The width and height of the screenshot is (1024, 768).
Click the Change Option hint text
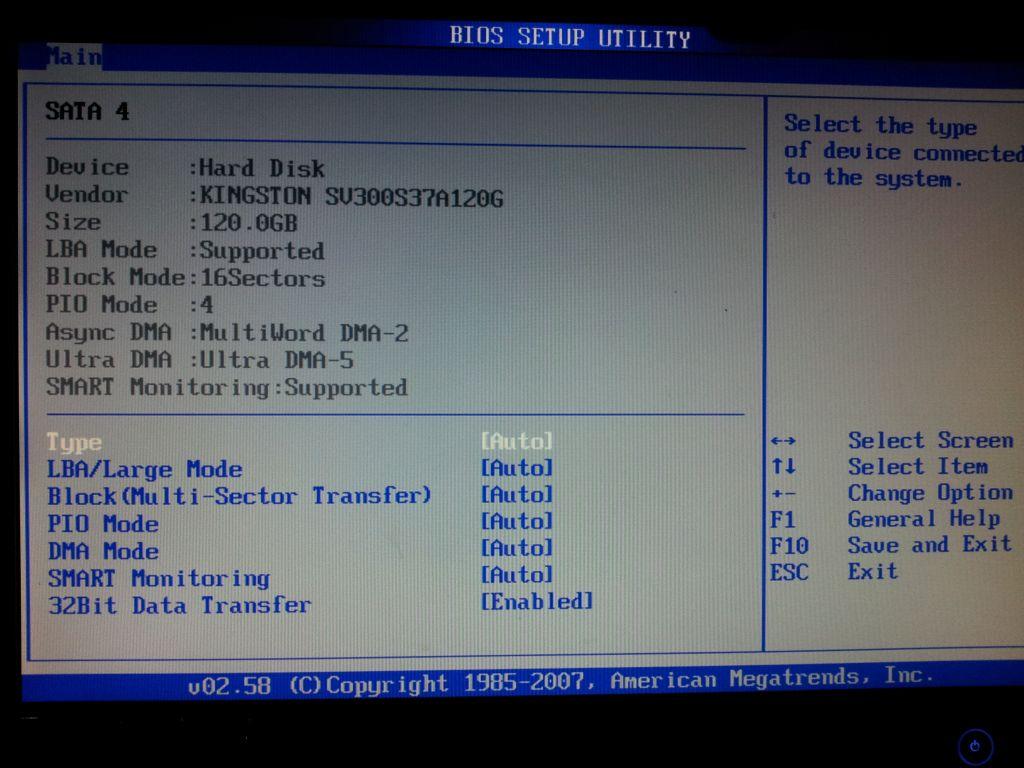931,492
